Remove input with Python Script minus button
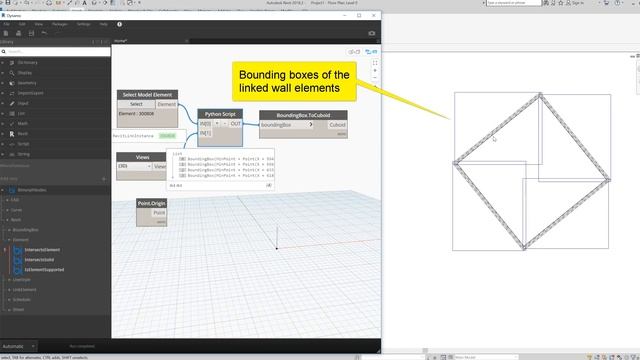 (224, 123)
